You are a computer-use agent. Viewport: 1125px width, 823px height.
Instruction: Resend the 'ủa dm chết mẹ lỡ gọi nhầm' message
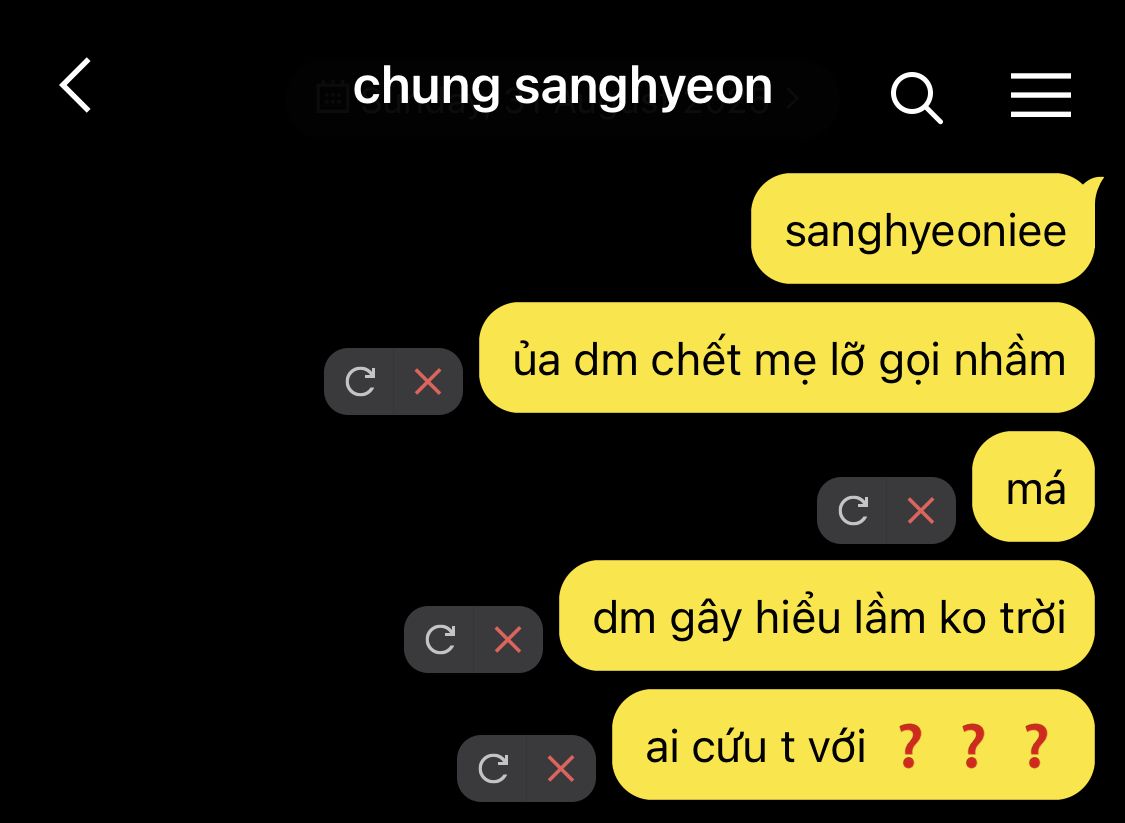coord(360,382)
